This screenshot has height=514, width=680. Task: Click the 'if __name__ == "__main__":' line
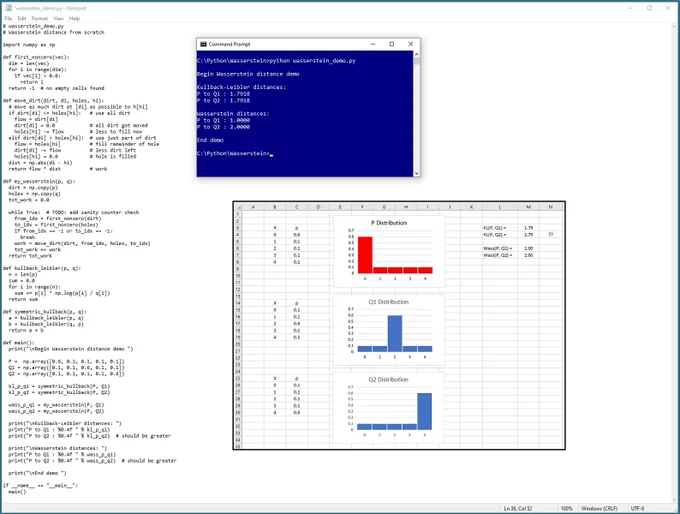(x=40, y=485)
